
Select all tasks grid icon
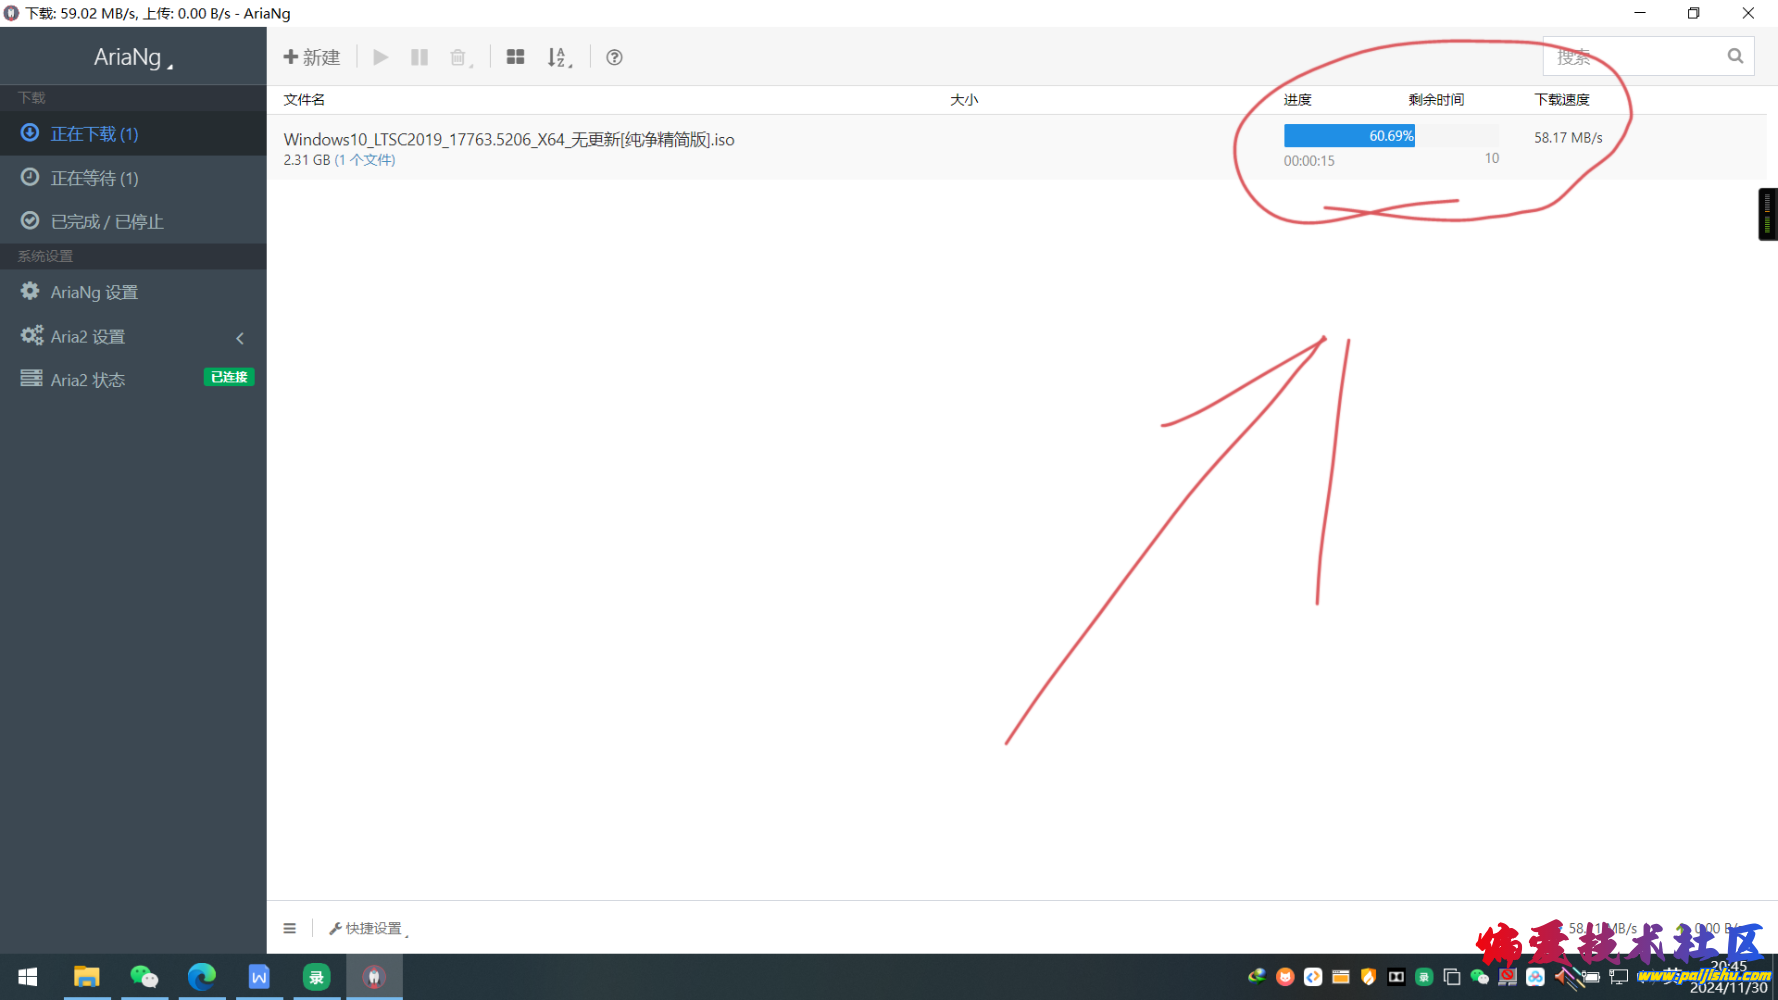515,57
